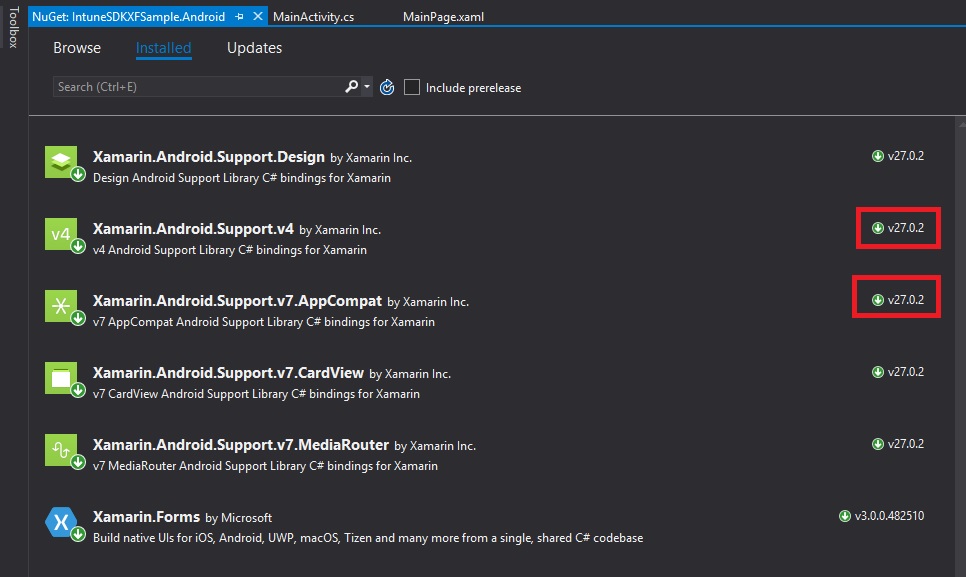The width and height of the screenshot is (966, 577).
Task: Pin the NuGet document tab
Action: (240, 17)
